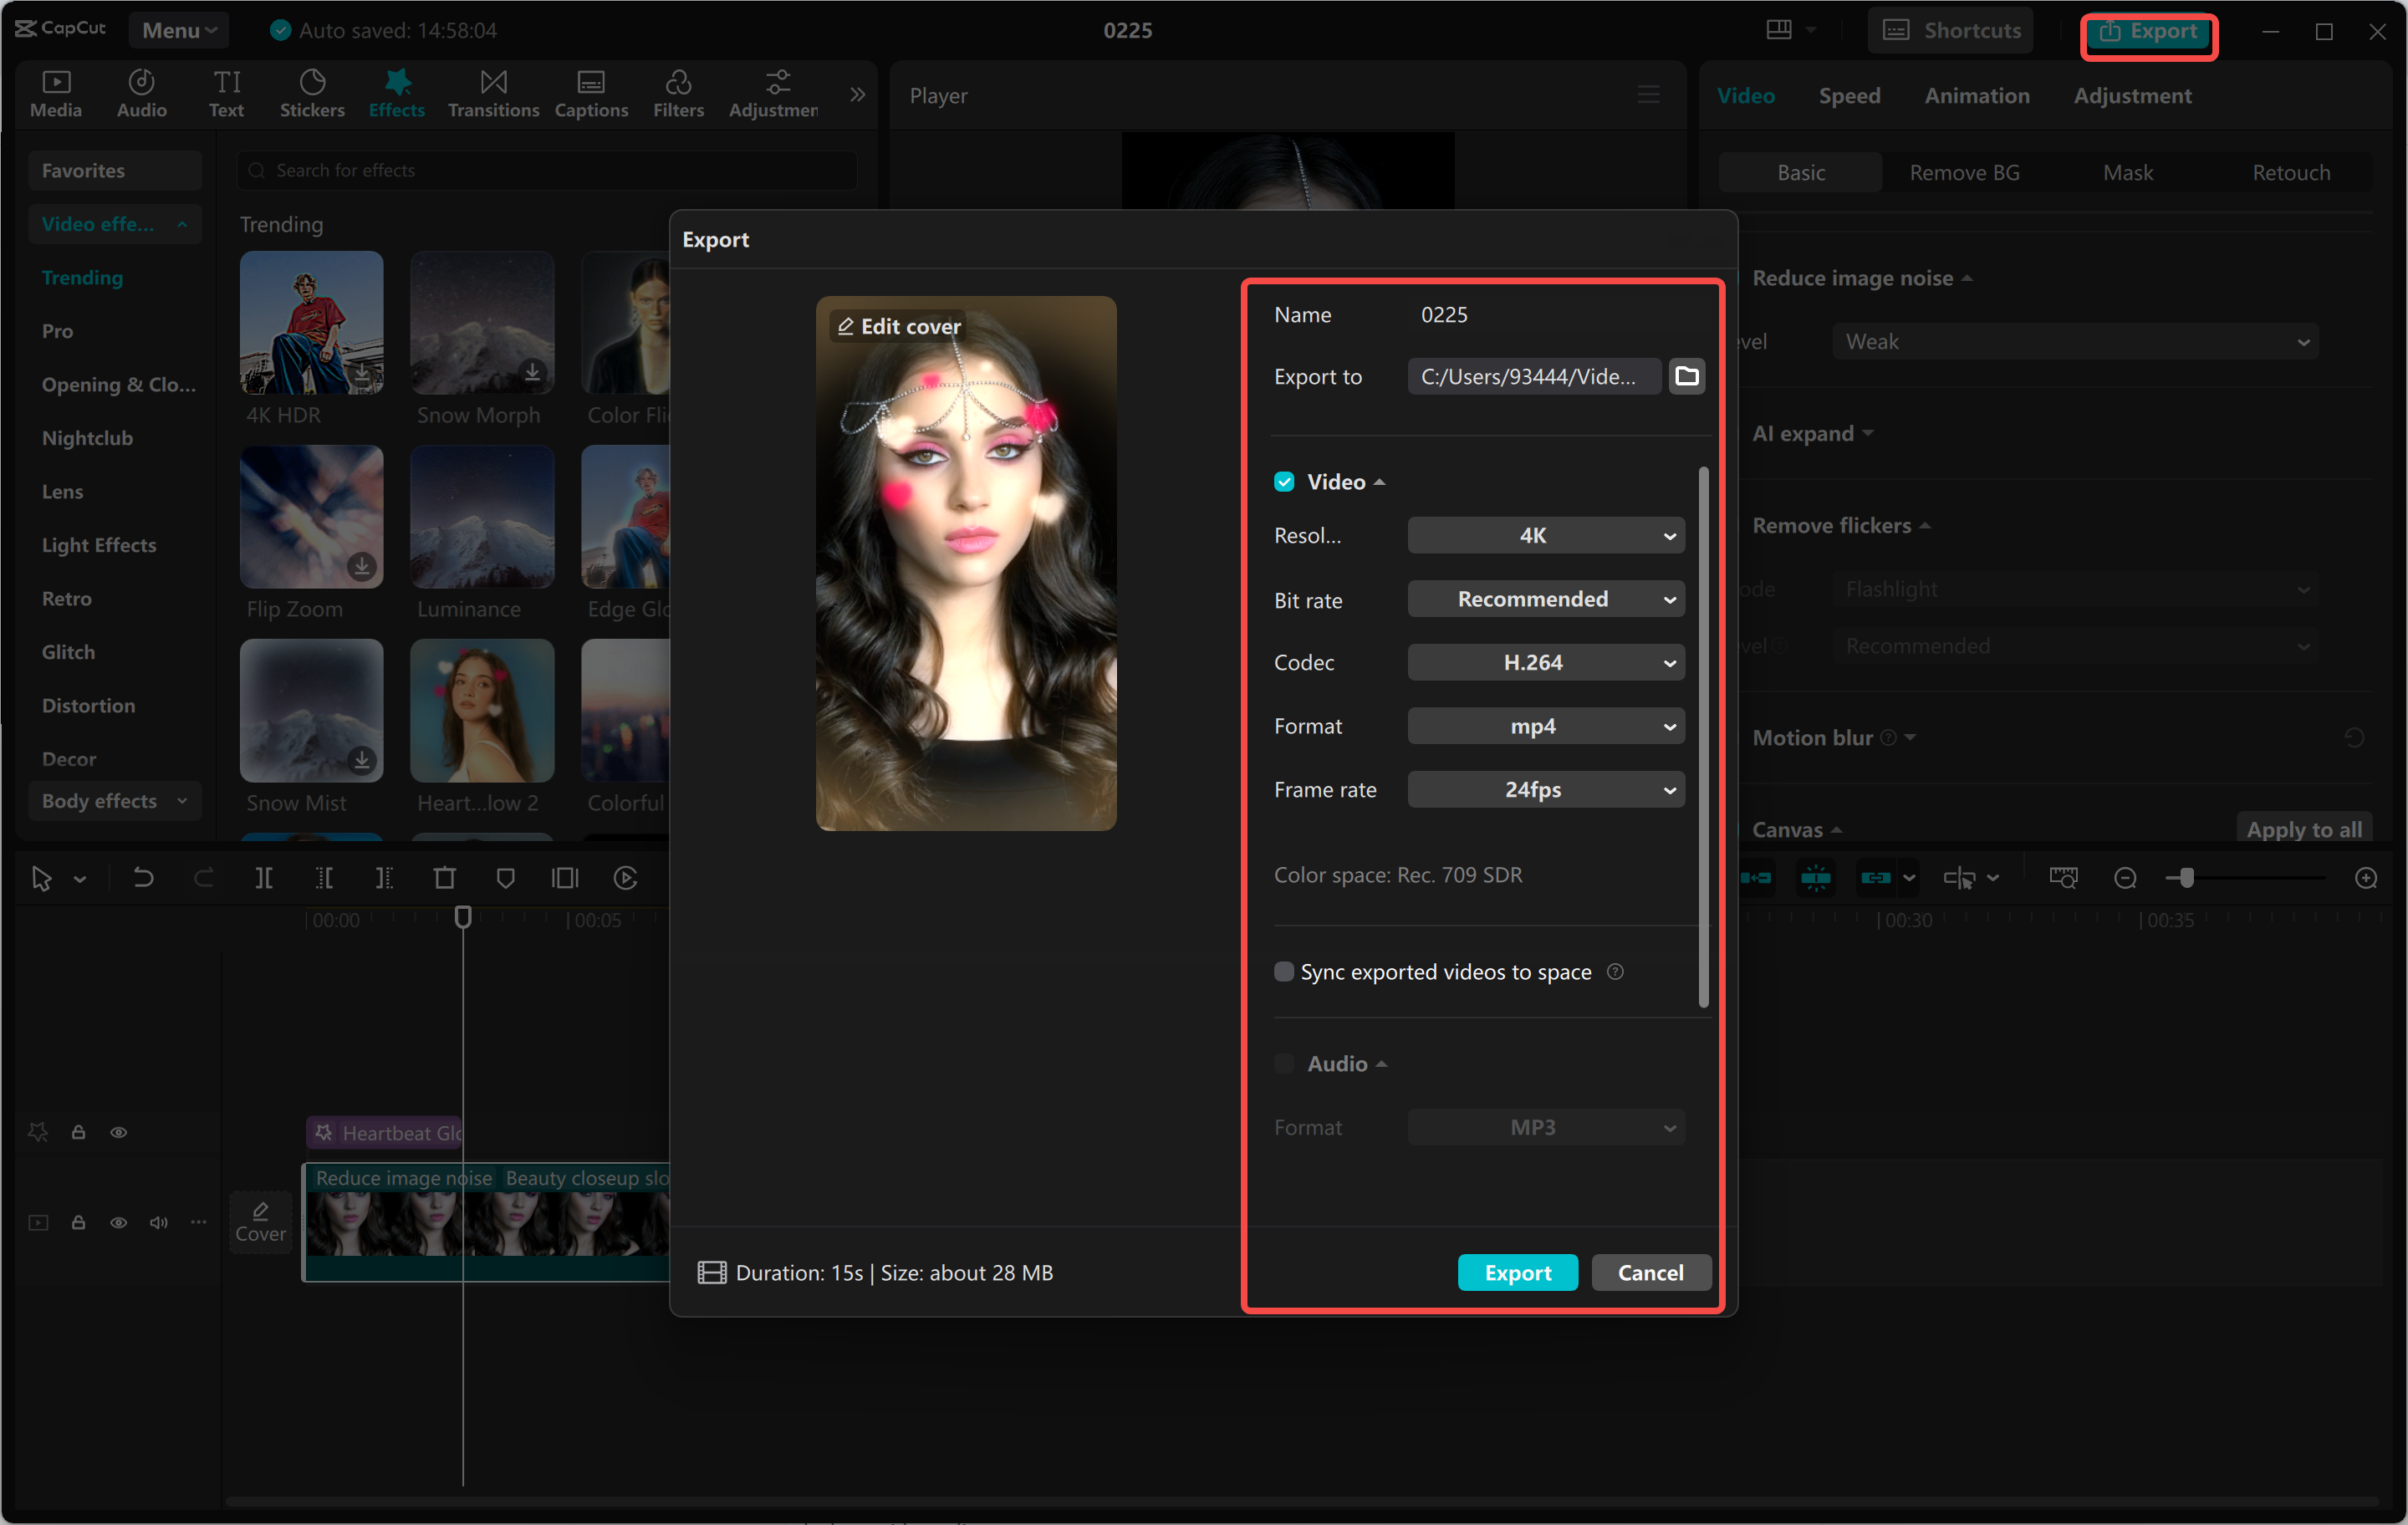2408x1525 pixels.
Task: Click the timeline zoom slider handle
Action: [x=2186, y=878]
